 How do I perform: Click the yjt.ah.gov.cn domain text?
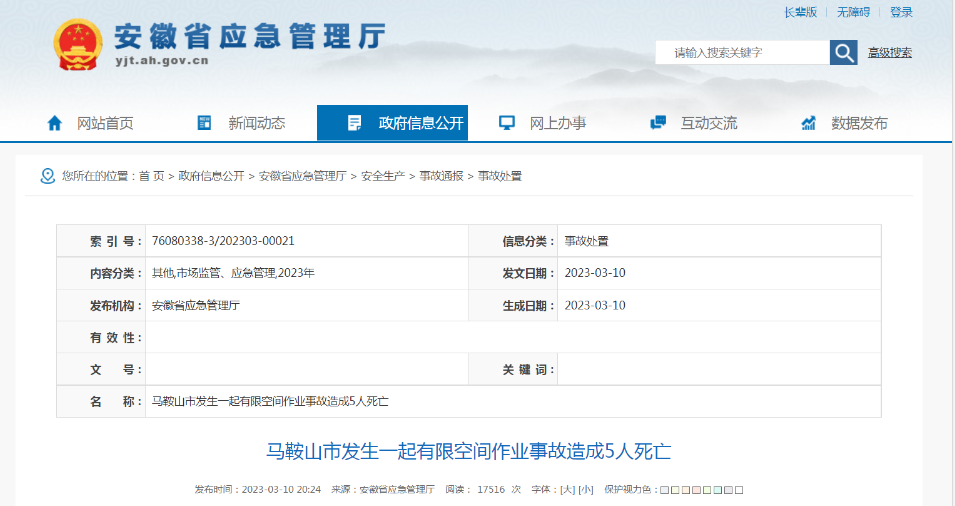(162, 61)
